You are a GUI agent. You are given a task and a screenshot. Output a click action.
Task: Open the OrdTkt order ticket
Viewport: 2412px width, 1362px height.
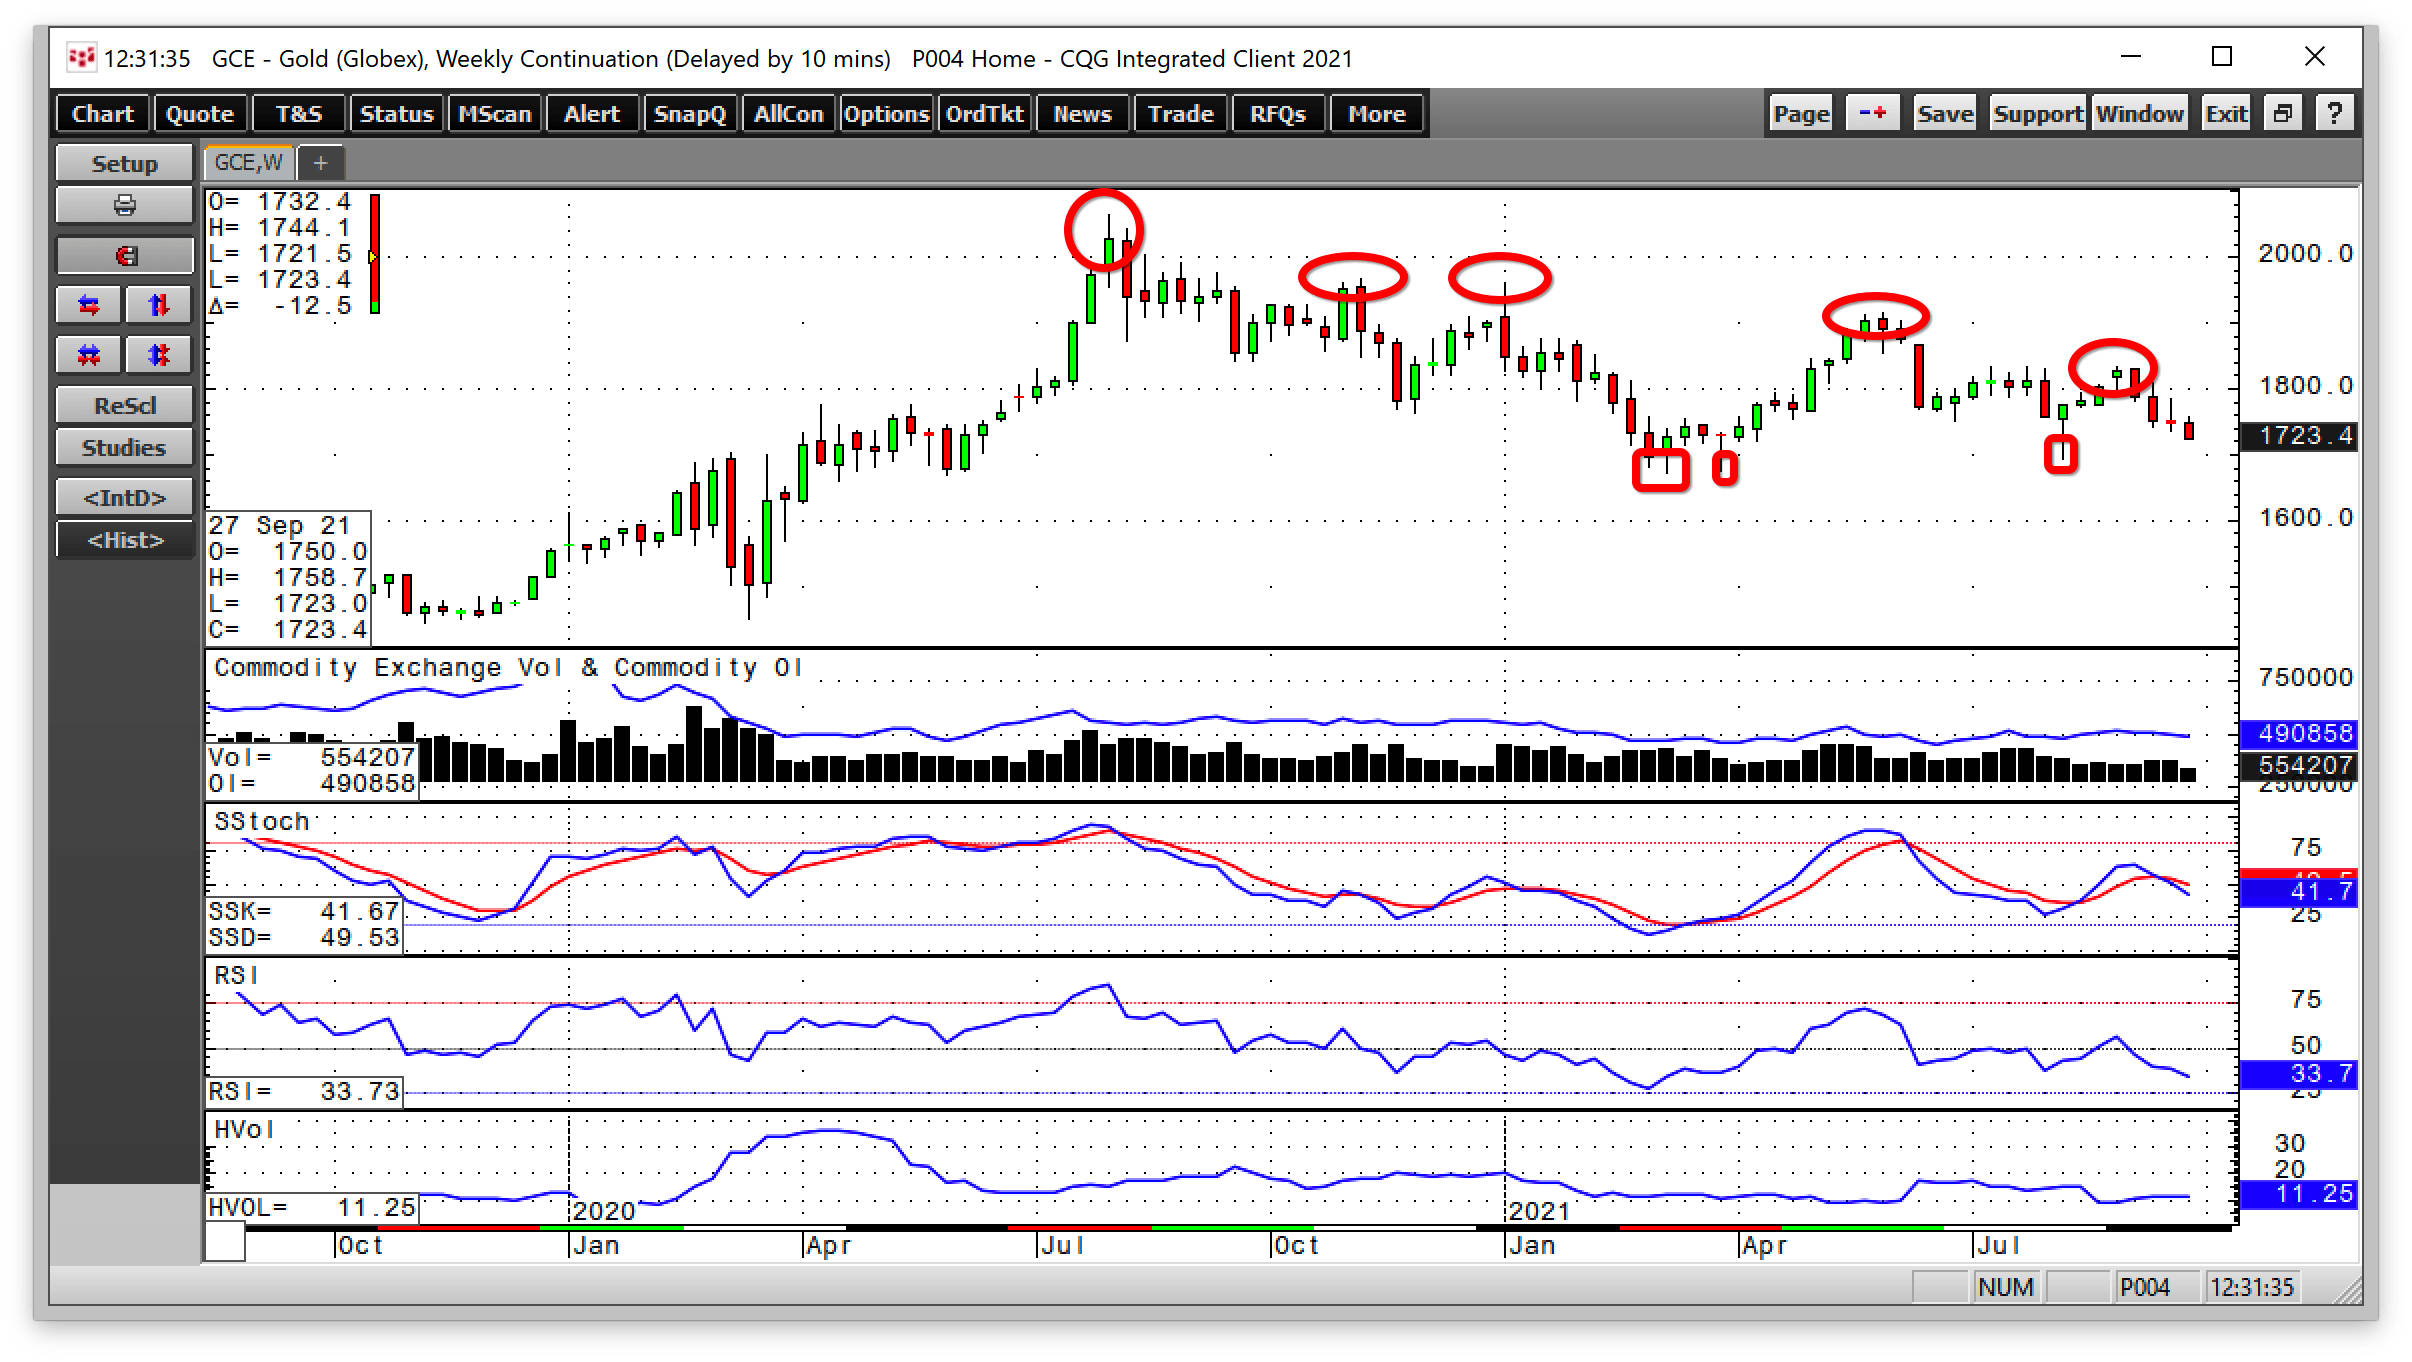(x=984, y=113)
